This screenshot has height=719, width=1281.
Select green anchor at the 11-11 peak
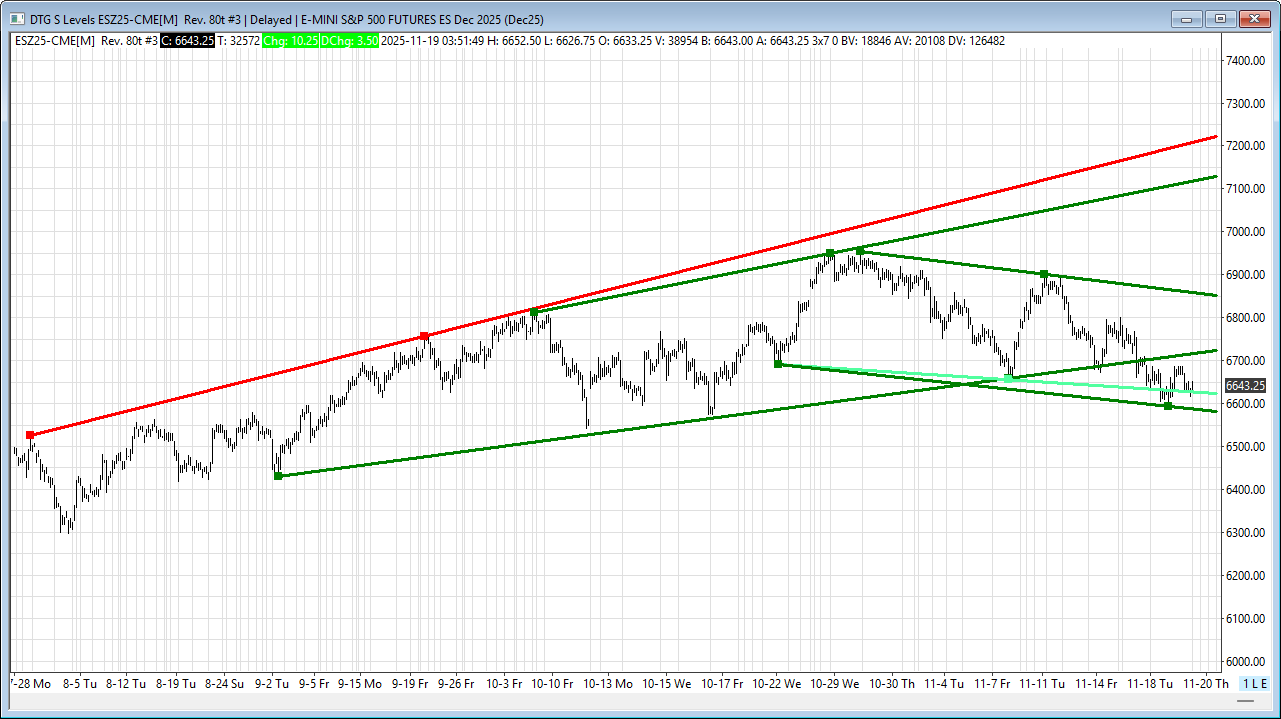(1044, 274)
